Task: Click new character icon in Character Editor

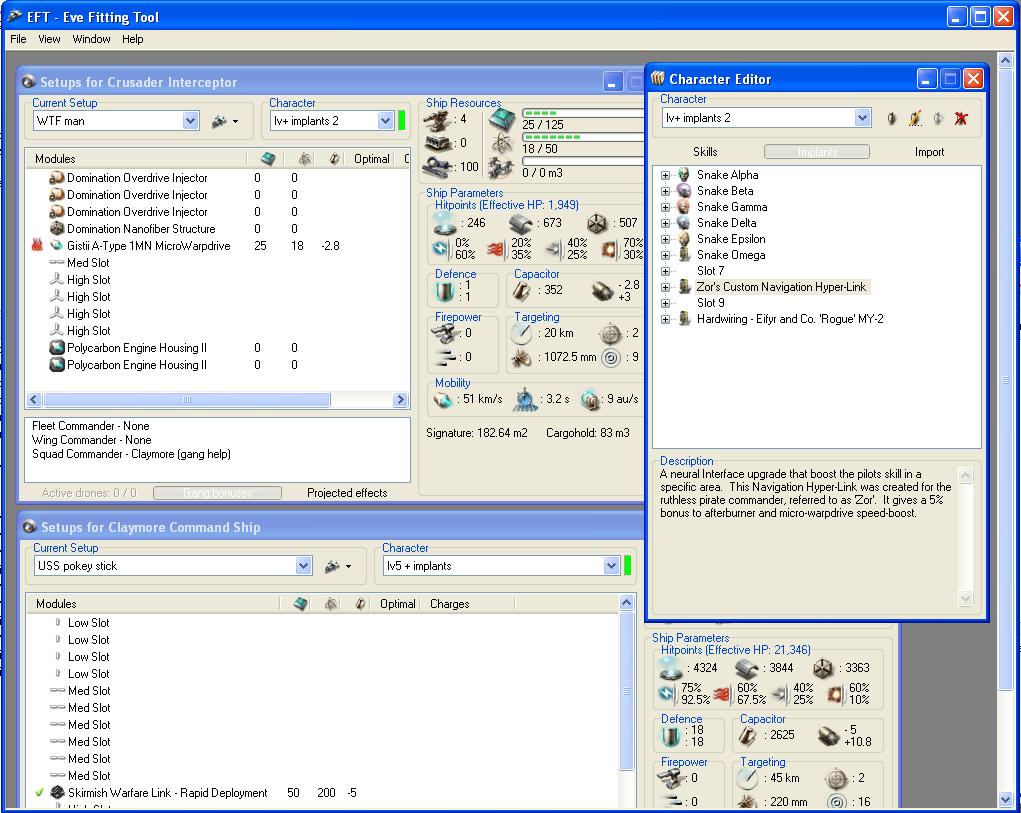Action: click(891, 118)
